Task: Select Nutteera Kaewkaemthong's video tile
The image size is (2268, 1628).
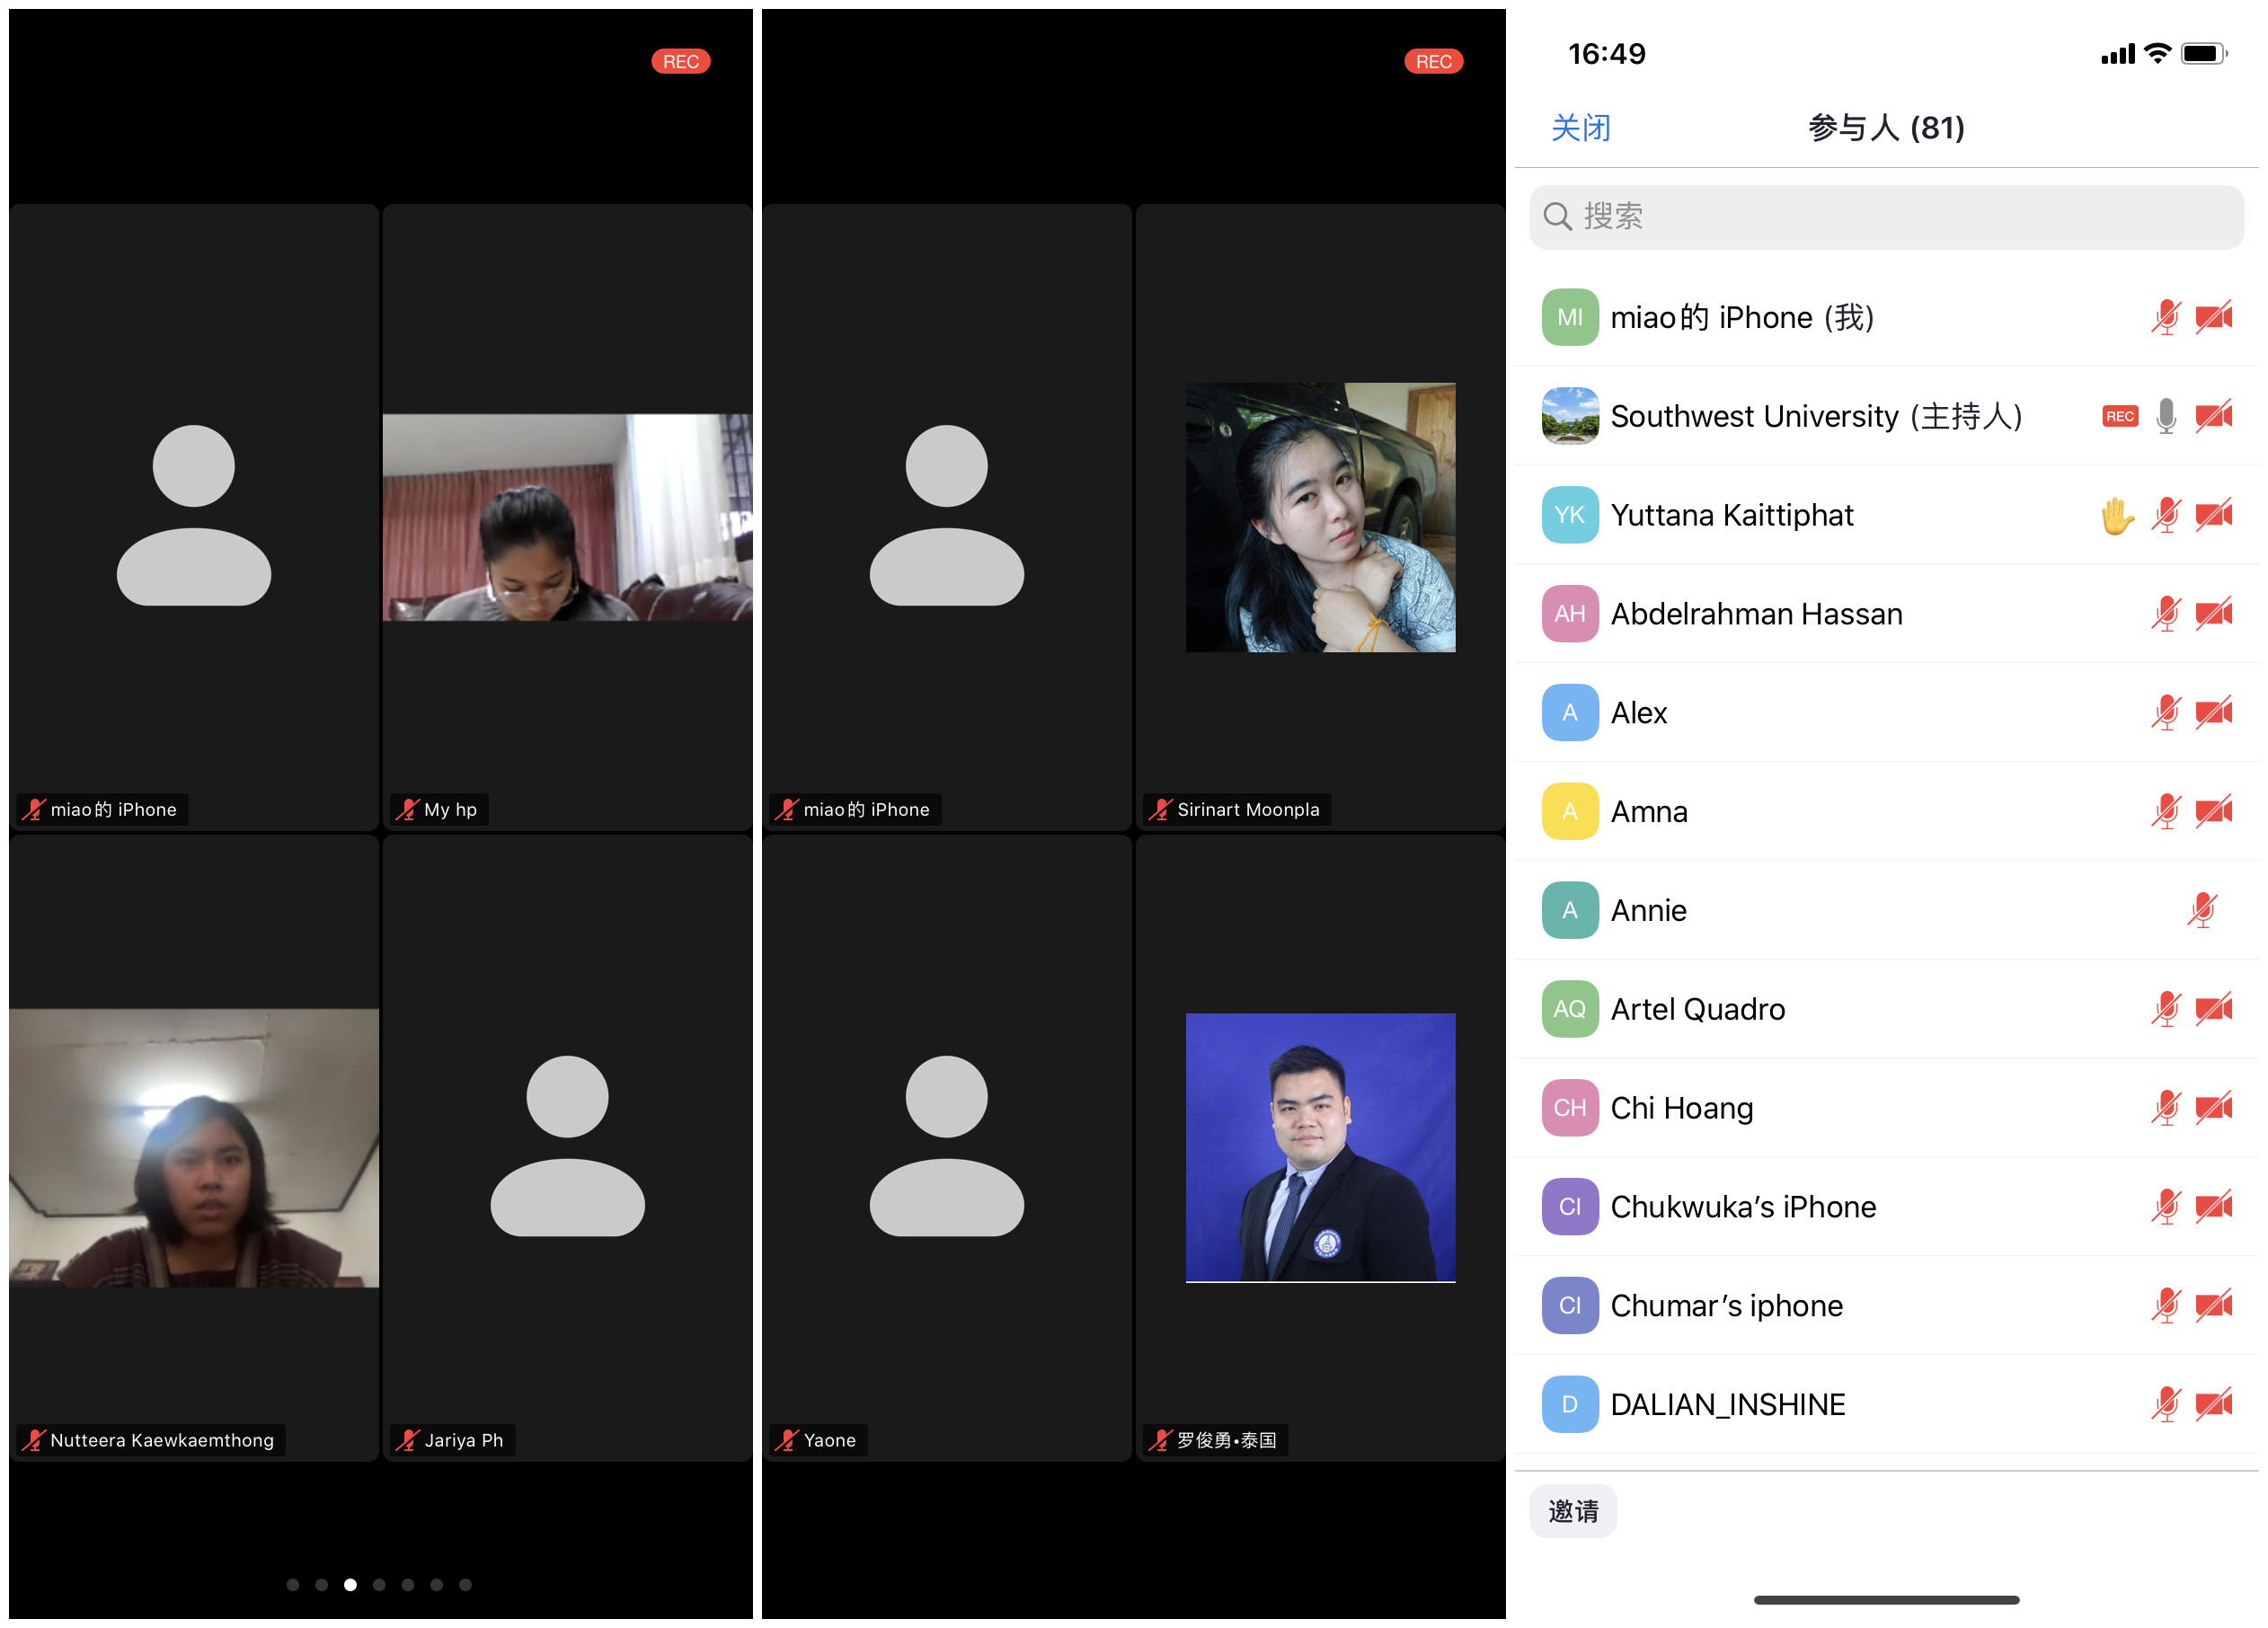Action: coord(194,1148)
